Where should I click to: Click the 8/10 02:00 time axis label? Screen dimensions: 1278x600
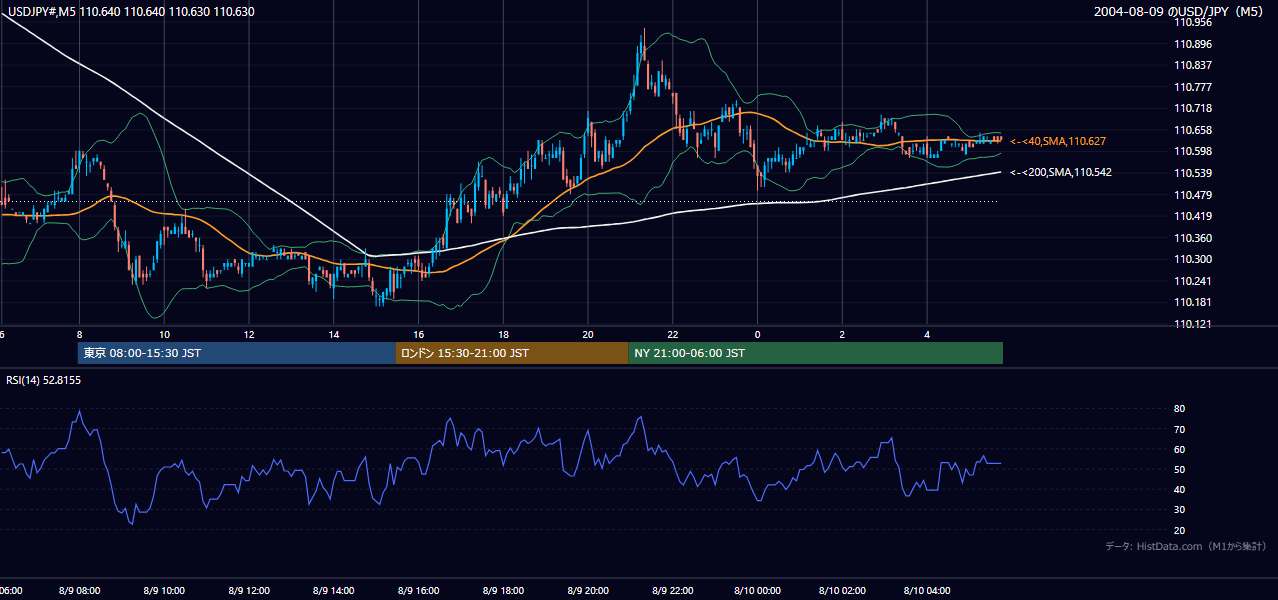coord(842,591)
